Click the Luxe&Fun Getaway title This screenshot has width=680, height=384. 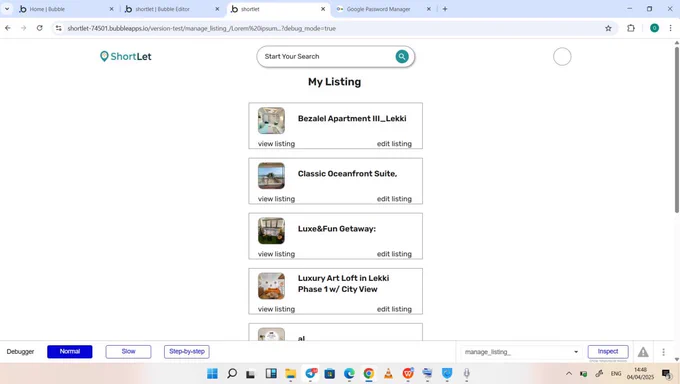(x=337, y=229)
